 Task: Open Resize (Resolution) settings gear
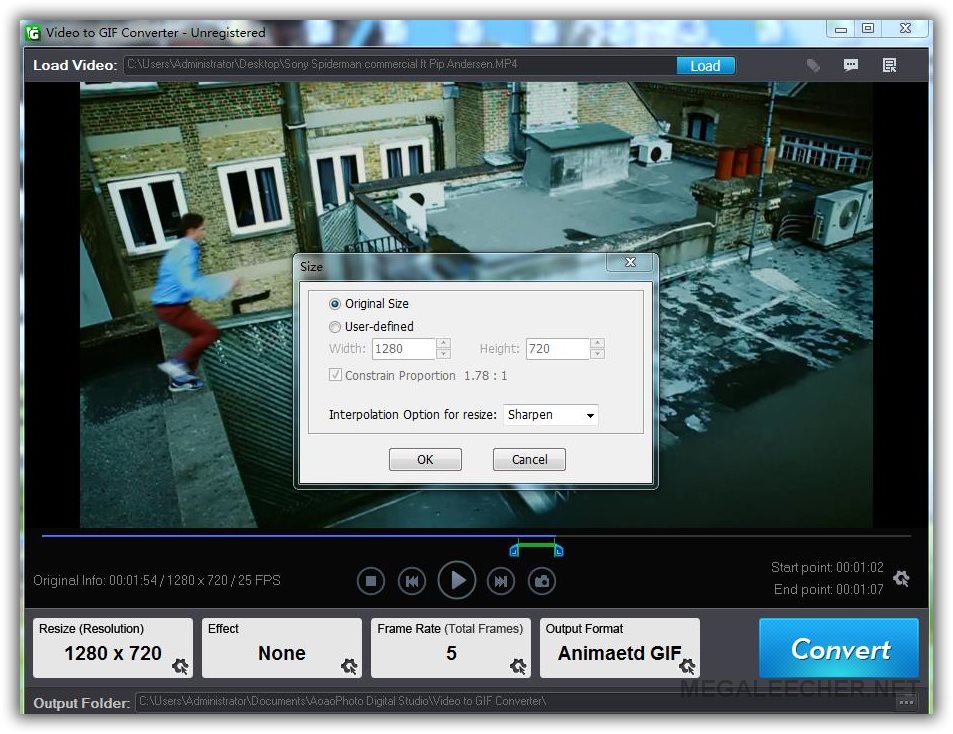point(180,667)
